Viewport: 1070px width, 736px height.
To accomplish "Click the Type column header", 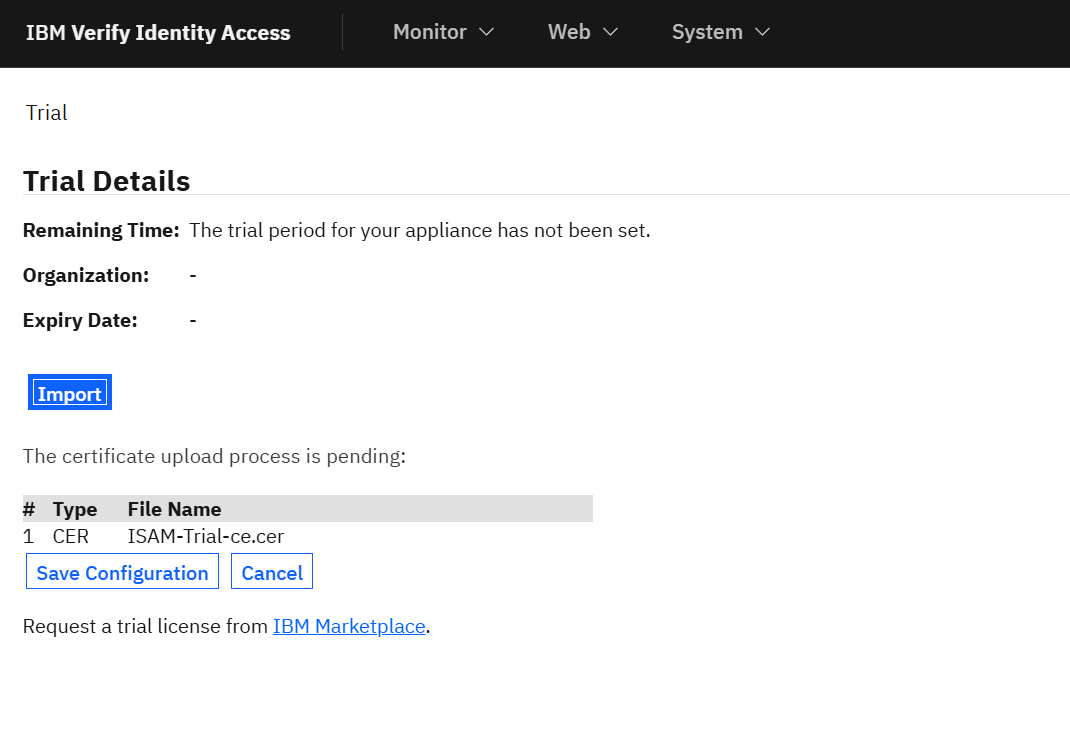I will coord(75,510).
